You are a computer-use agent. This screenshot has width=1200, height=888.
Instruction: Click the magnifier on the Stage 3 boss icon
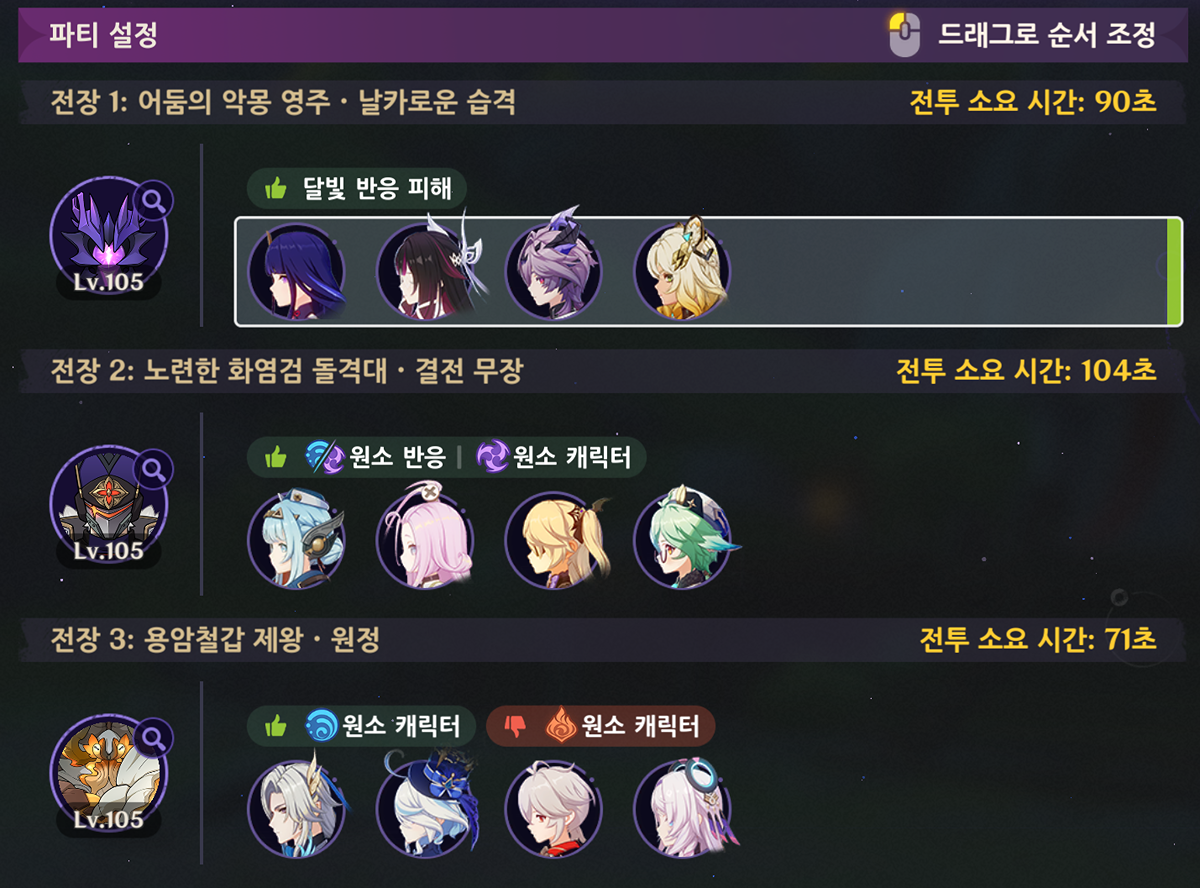pyautogui.click(x=154, y=738)
